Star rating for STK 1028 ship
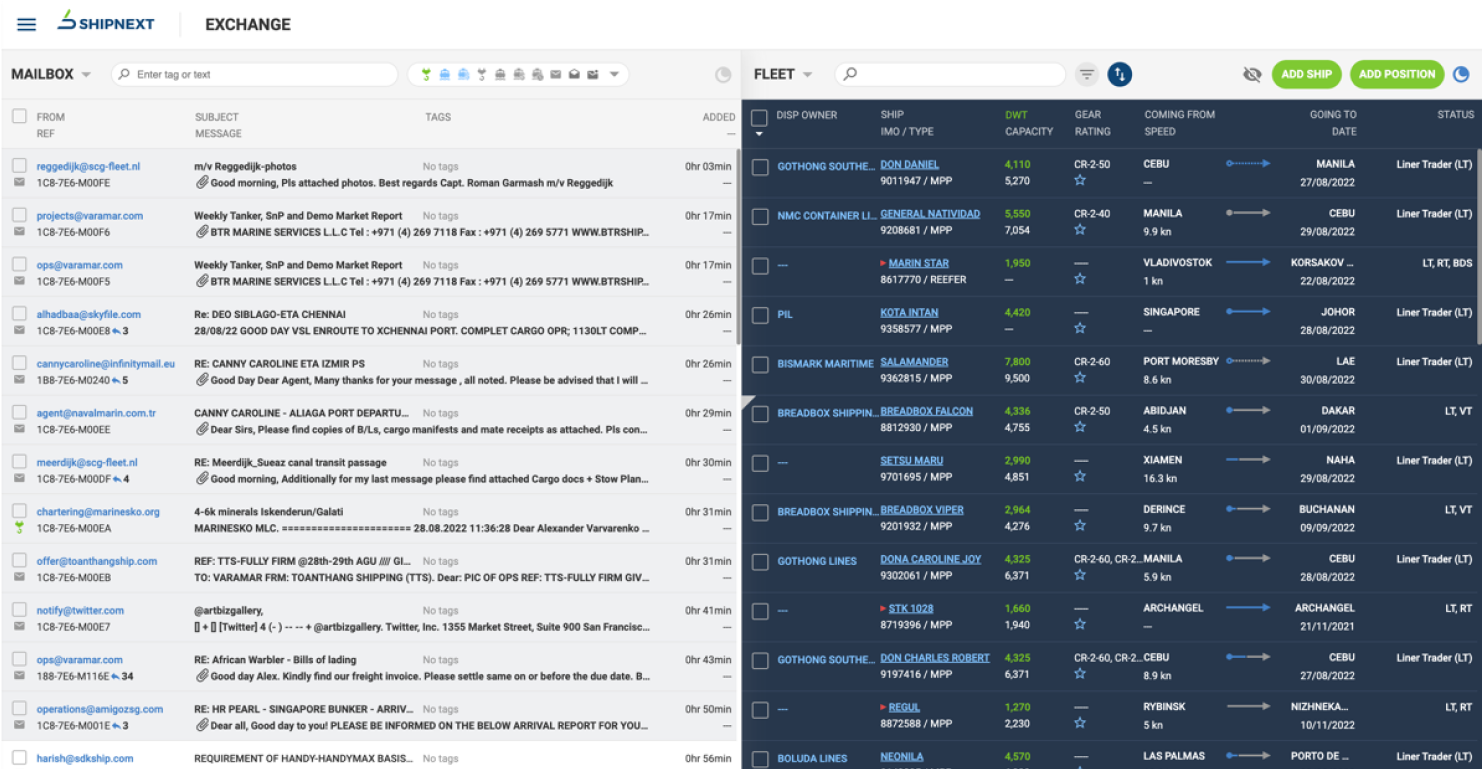1482x769 pixels. [x=1080, y=625]
